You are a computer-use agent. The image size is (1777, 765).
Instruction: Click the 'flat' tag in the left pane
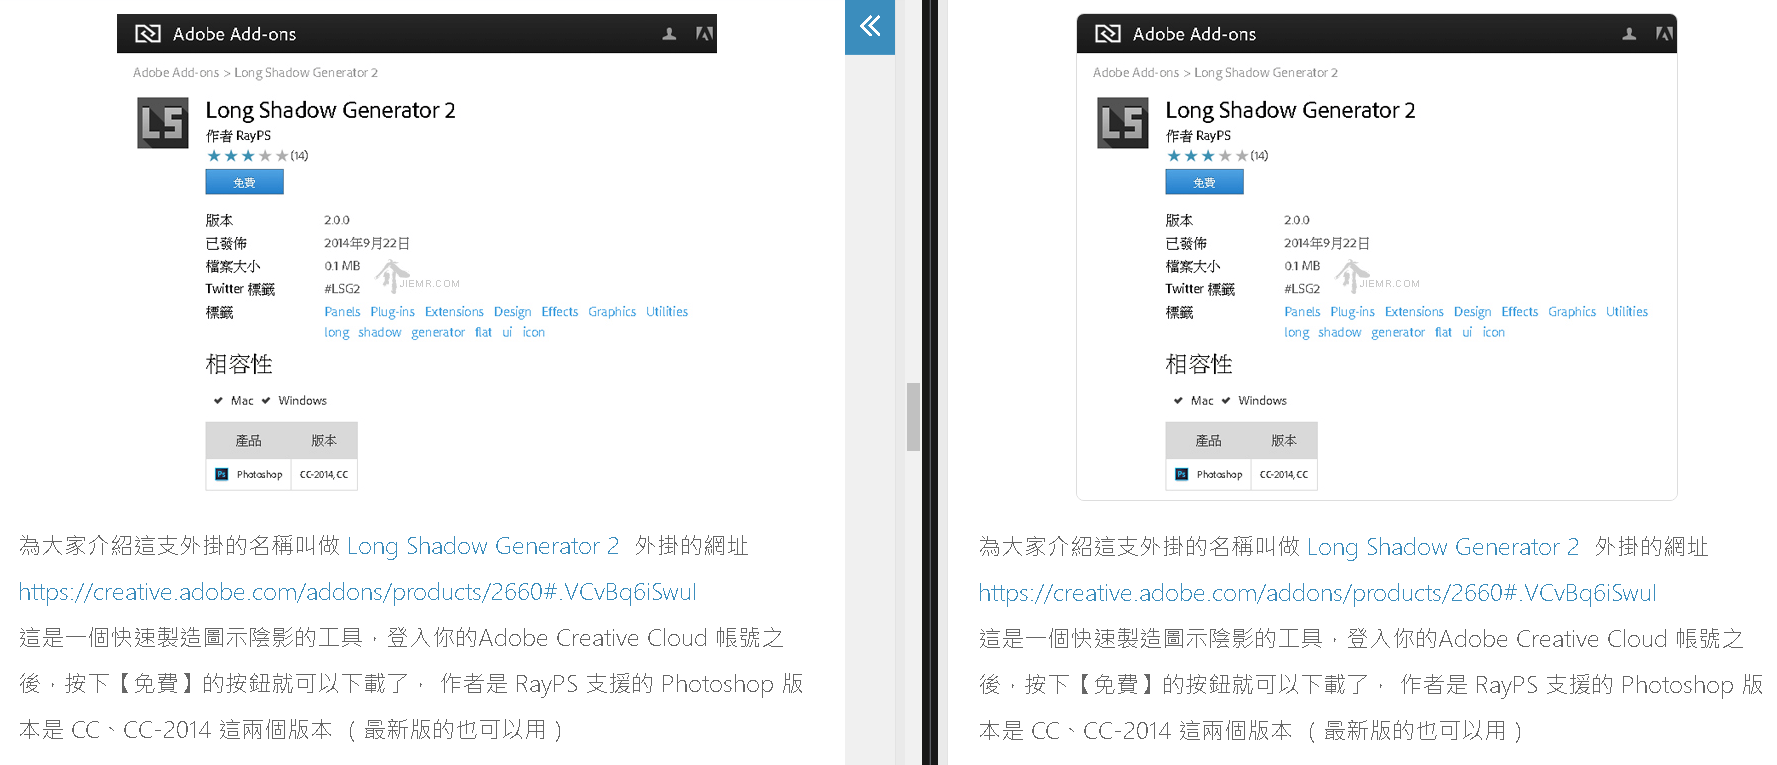[483, 333]
